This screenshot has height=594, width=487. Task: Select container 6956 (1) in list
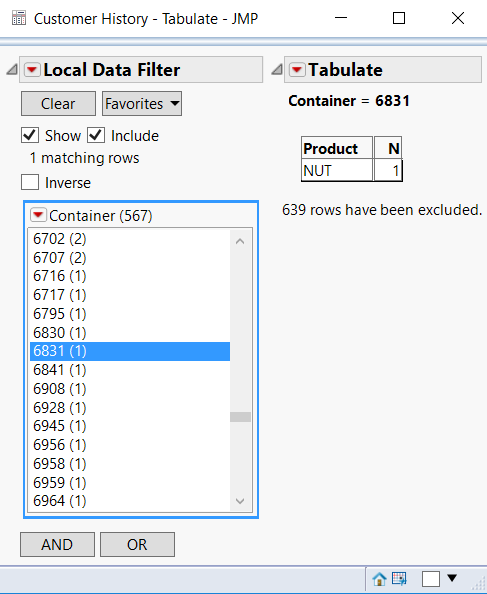(x=130, y=445)
